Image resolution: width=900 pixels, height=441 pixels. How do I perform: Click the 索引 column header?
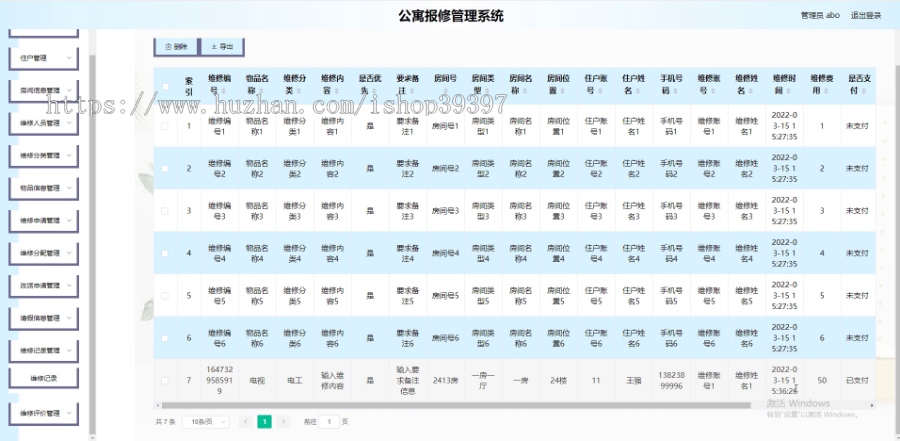[189, 87]
